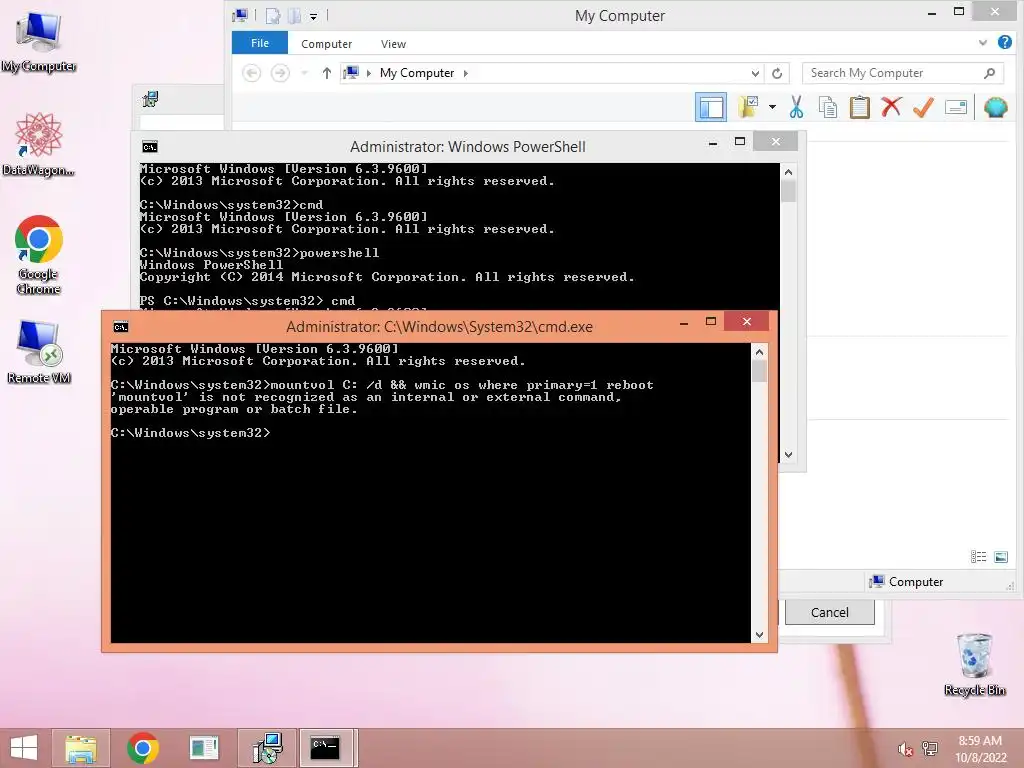The height and width of the screenshot is (768, 1024).
Task: Click the PowerShell scrollbar up arrow
Action: click(788, 172)
